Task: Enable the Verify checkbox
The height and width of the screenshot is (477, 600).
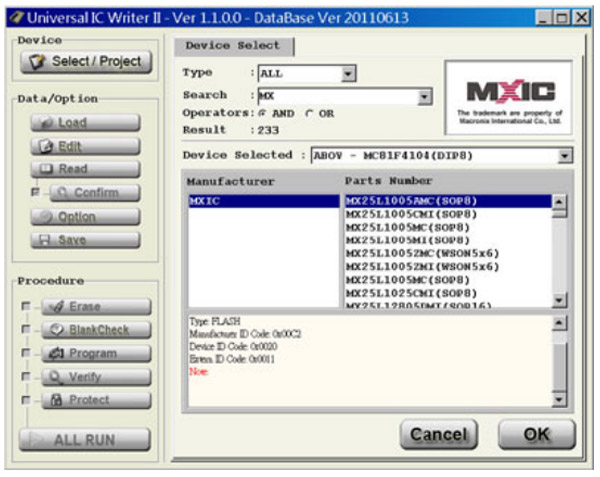Action: coord(26,376)
